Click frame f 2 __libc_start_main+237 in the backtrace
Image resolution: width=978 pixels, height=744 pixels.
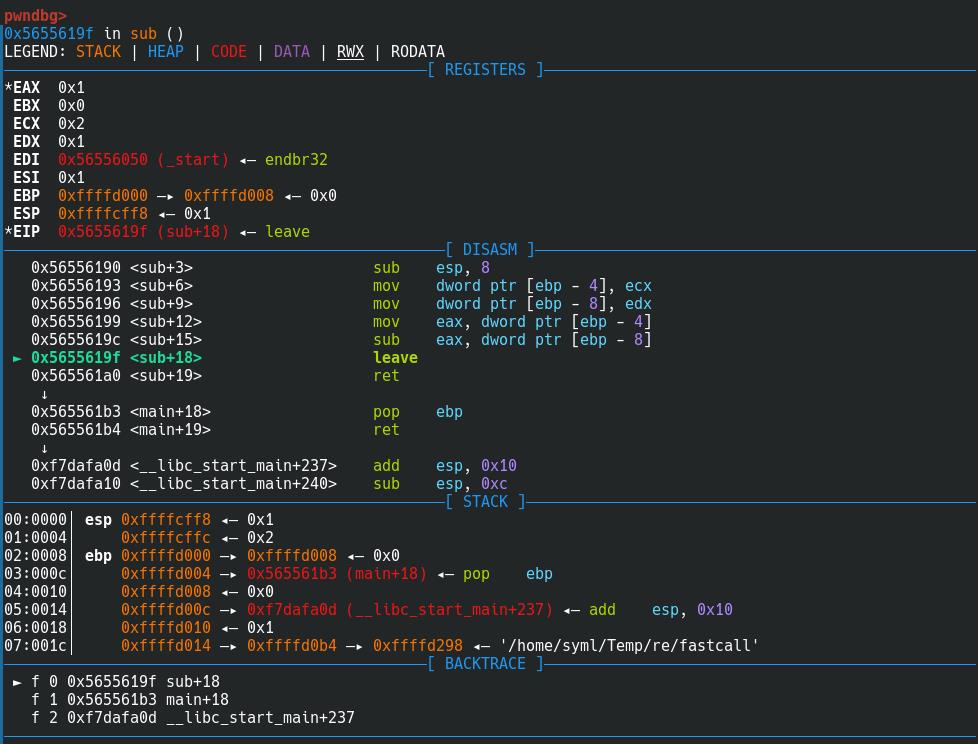click(193, 718)
